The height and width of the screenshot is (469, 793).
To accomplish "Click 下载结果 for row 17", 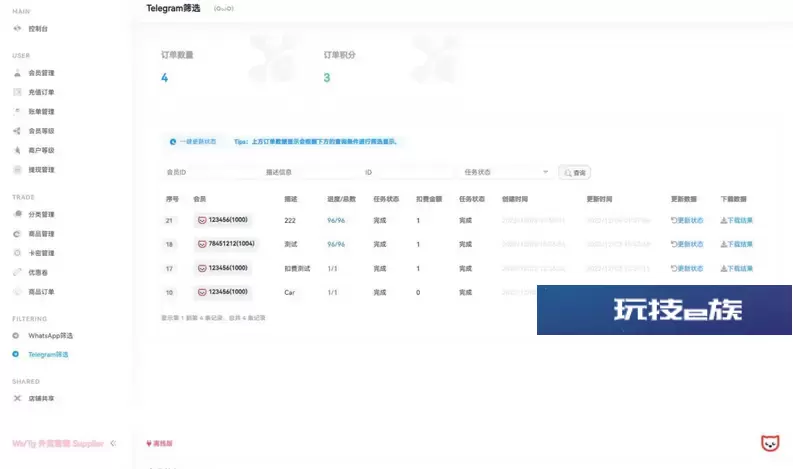I will point(736,268).
